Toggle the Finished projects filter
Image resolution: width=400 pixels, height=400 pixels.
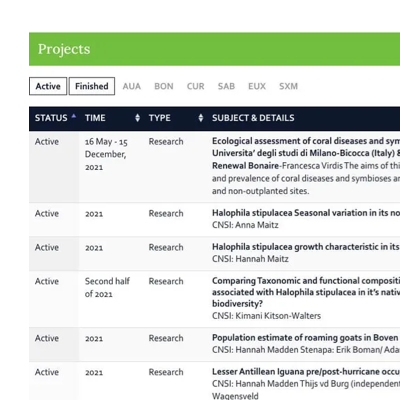pyautogui.click(x=92, y=86)
